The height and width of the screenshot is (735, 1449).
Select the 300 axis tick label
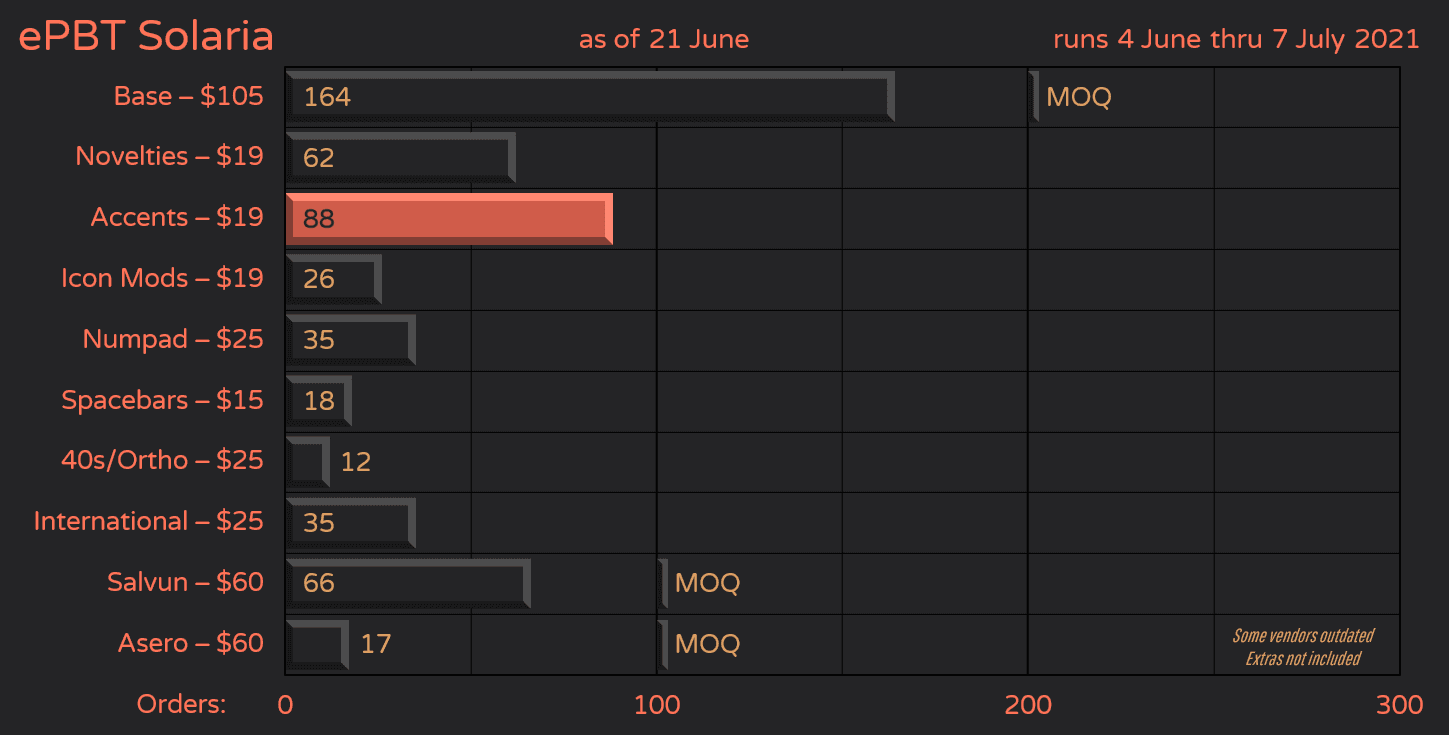pyautogui.click(x=1399, y=704)
